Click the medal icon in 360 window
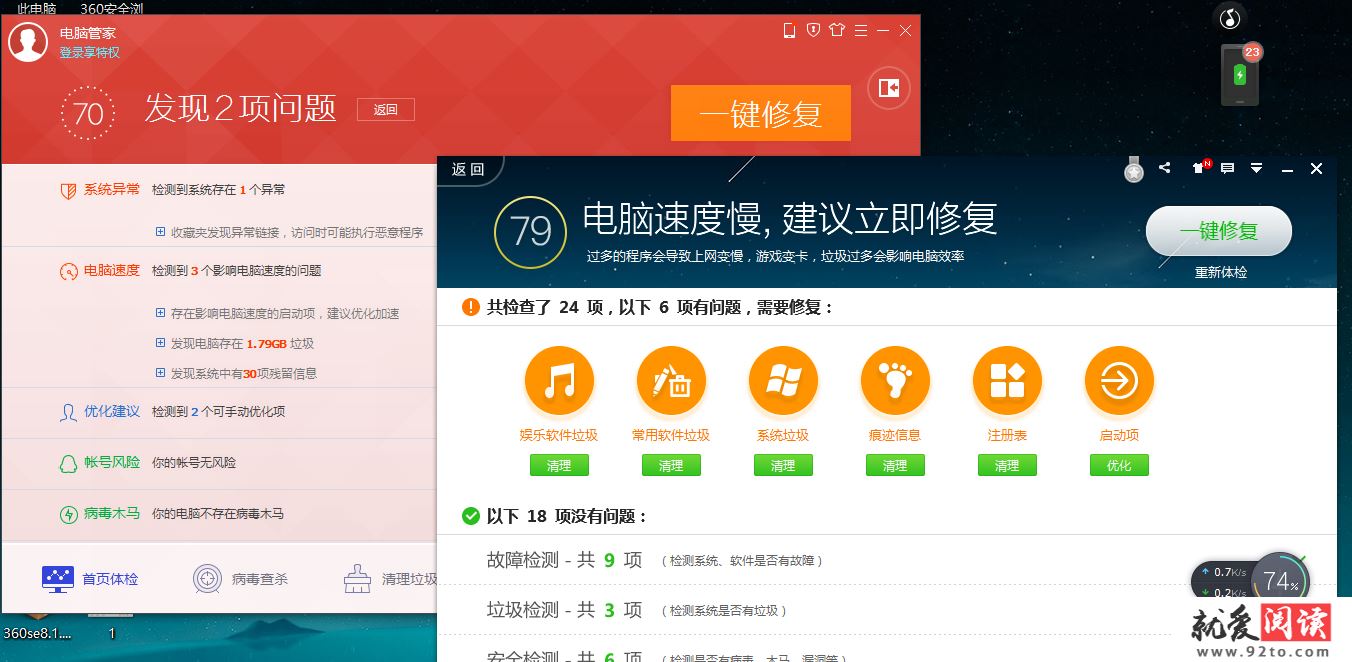The height and width of the screenshot is (662, 1352). coord(1133,170)
